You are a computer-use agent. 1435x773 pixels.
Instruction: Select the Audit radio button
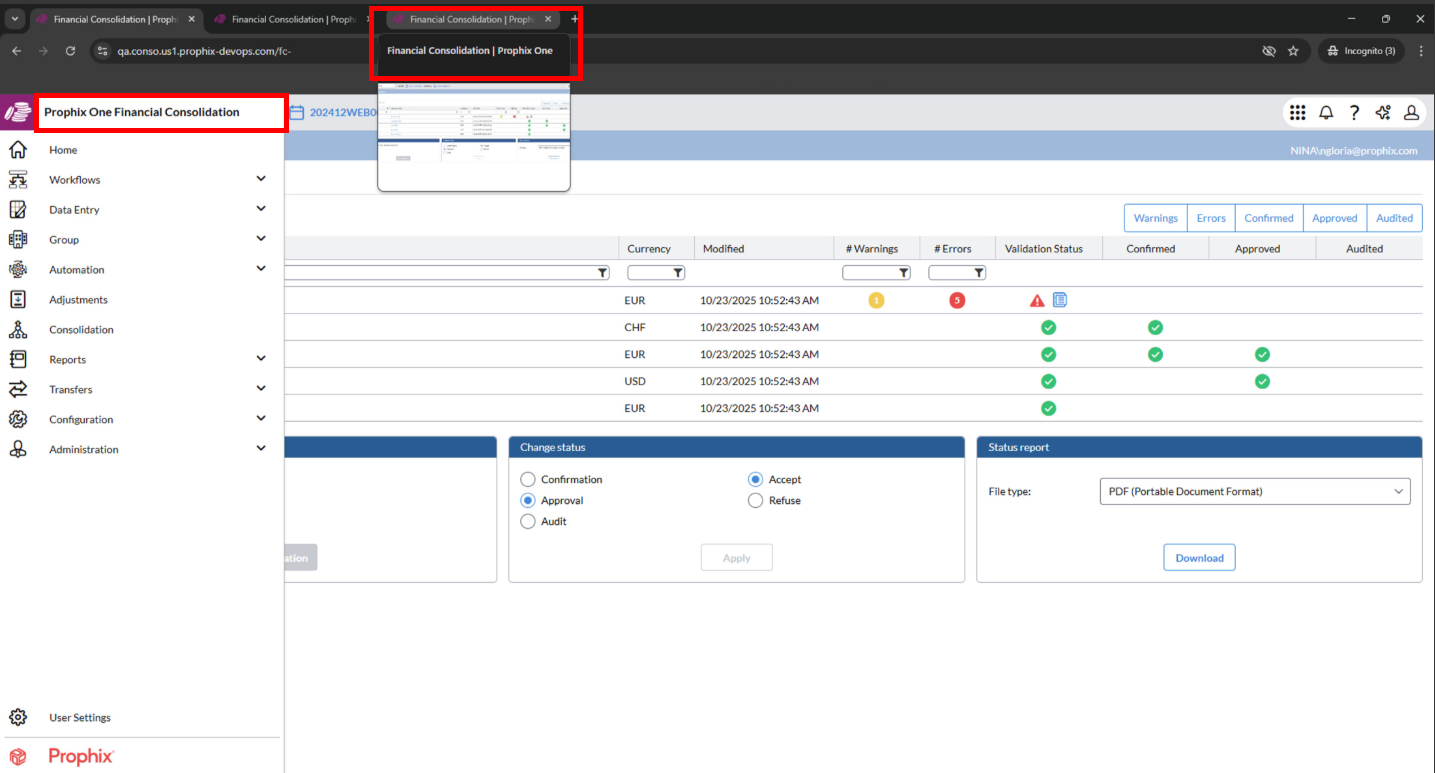[528, 522]
